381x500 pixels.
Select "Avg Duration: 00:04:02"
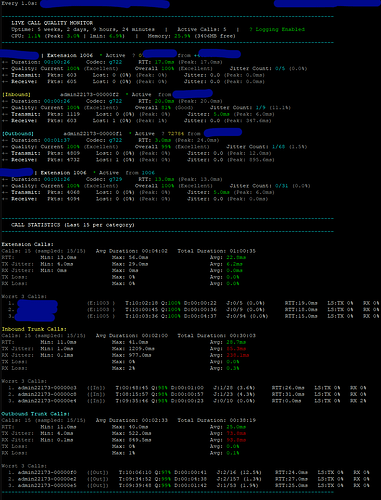coord(132,251)
